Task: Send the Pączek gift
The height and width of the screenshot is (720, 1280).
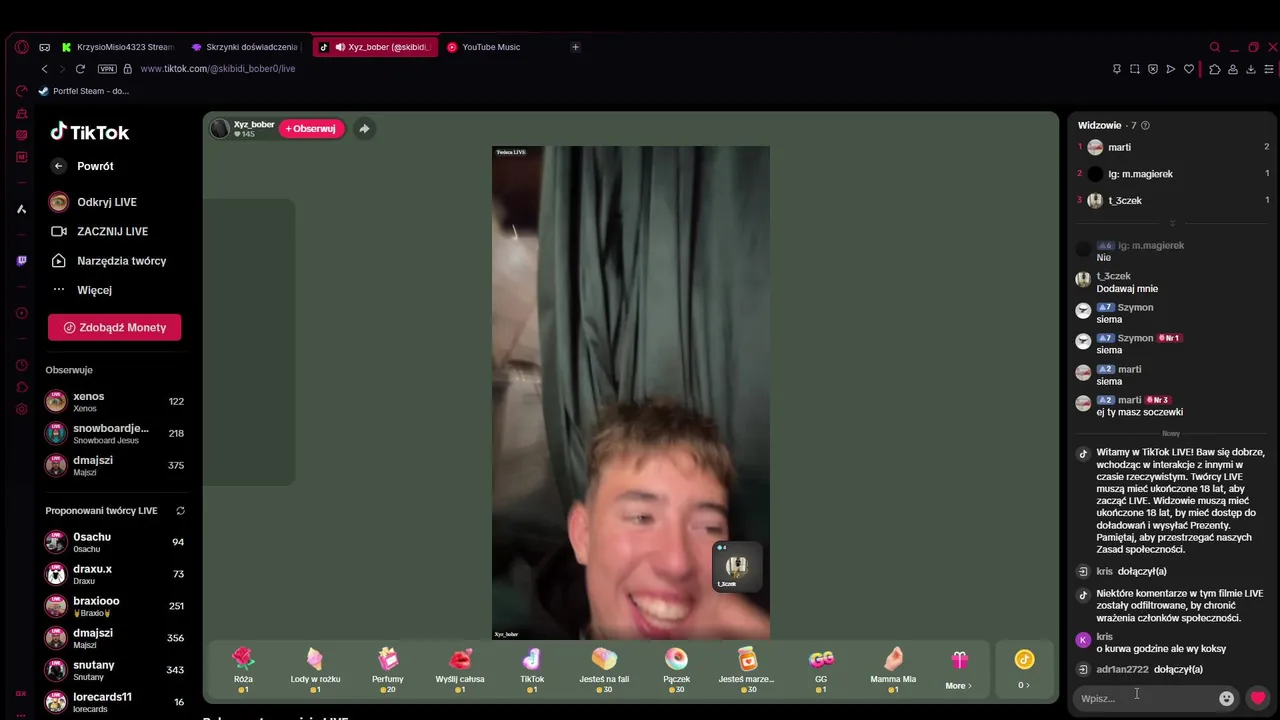Action: [x=676, y=669]
